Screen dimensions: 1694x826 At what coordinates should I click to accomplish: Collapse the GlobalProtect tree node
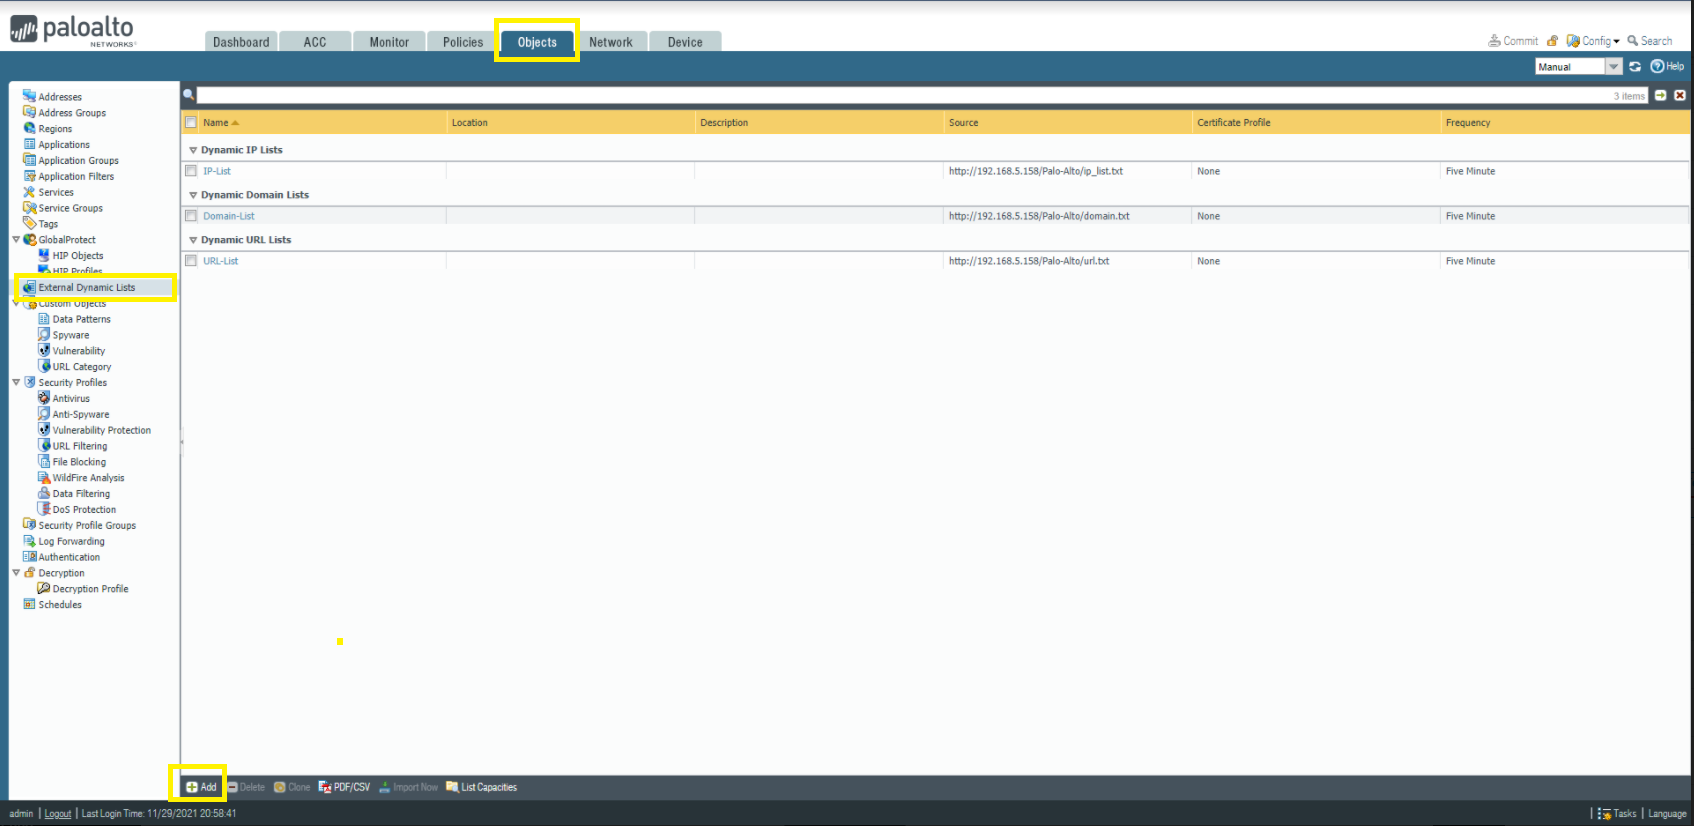pyautogui.click(x=16, y=240)
